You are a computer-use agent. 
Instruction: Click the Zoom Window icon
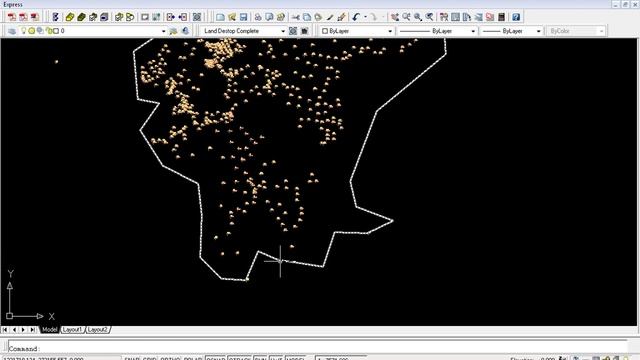click(x=418, y=17)
